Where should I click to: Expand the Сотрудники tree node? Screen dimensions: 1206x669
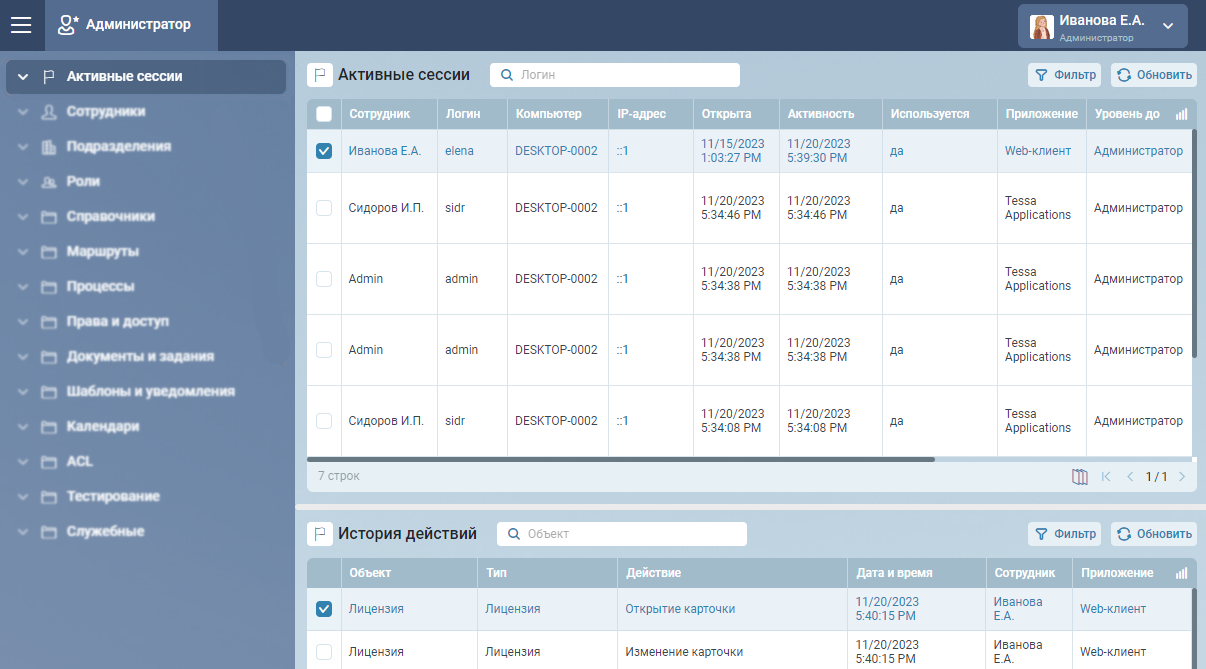tap(23, 112)
